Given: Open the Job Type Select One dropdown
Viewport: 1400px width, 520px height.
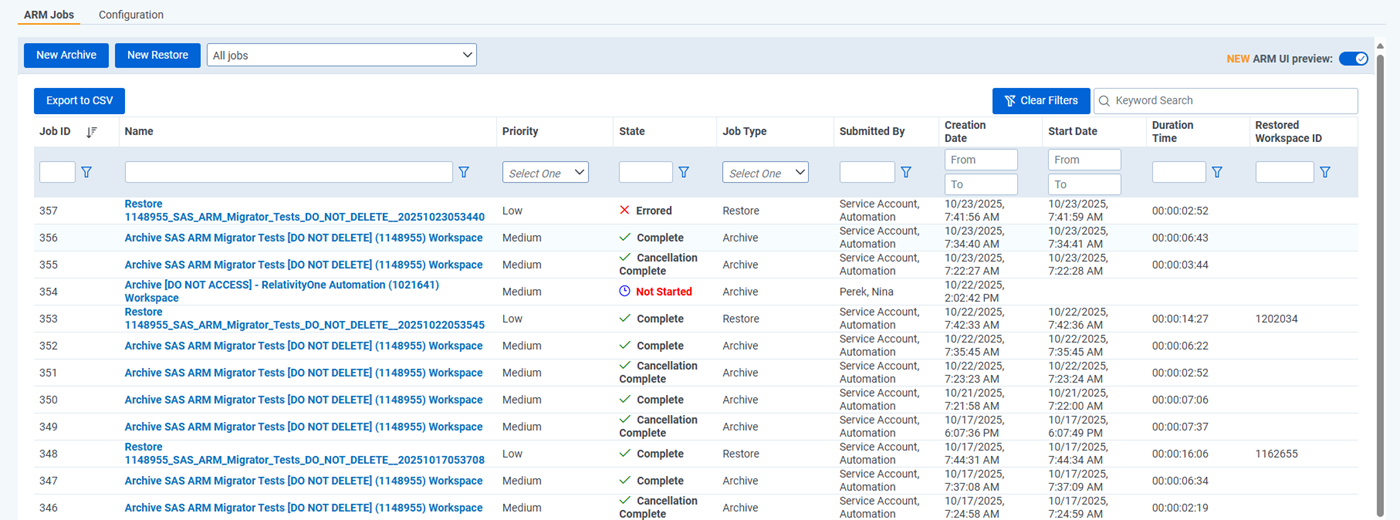Looking at the screenshot, I should 765,173.
